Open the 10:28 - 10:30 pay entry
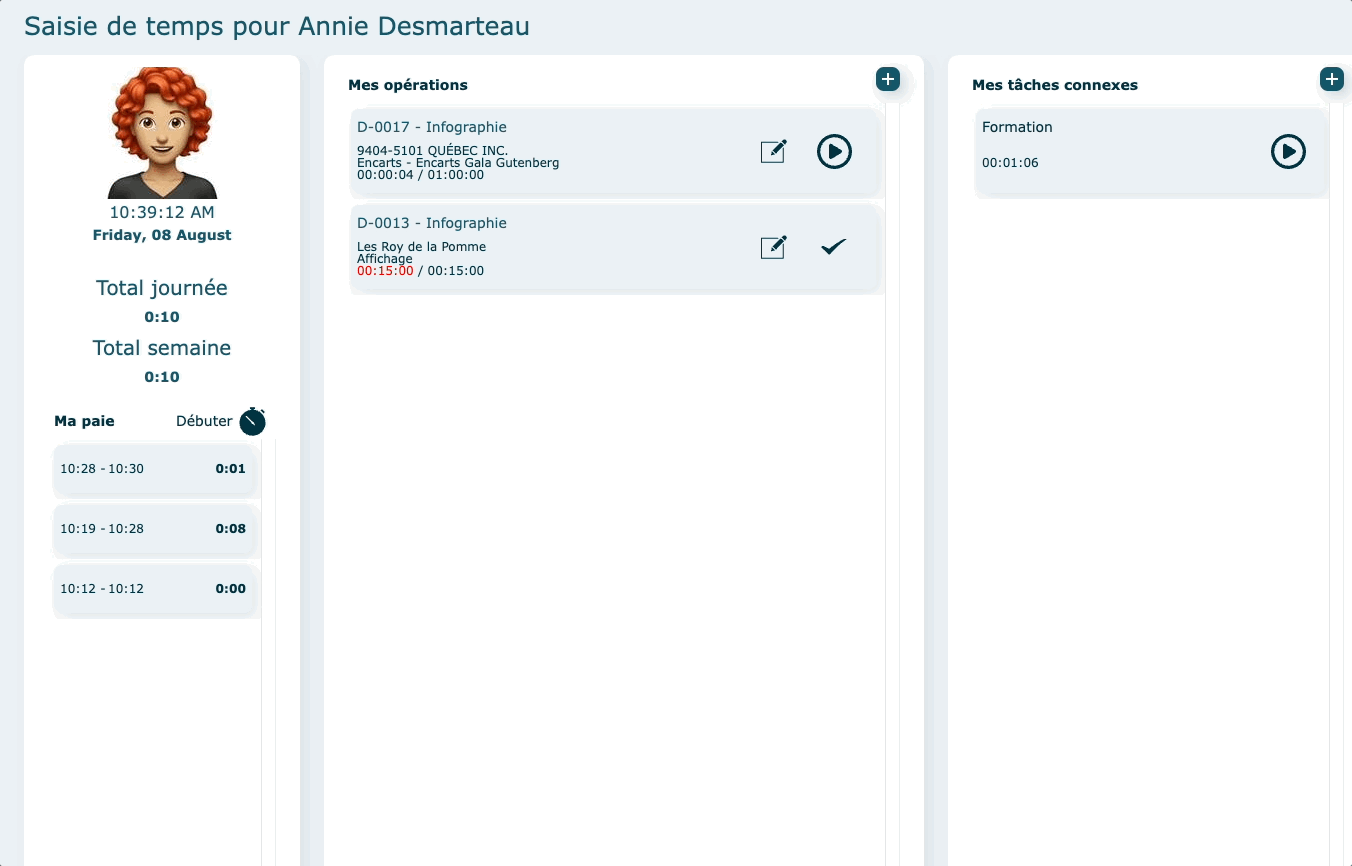Image resolution: width=1352 pixels, height=866 pixels. pos(154,469)
